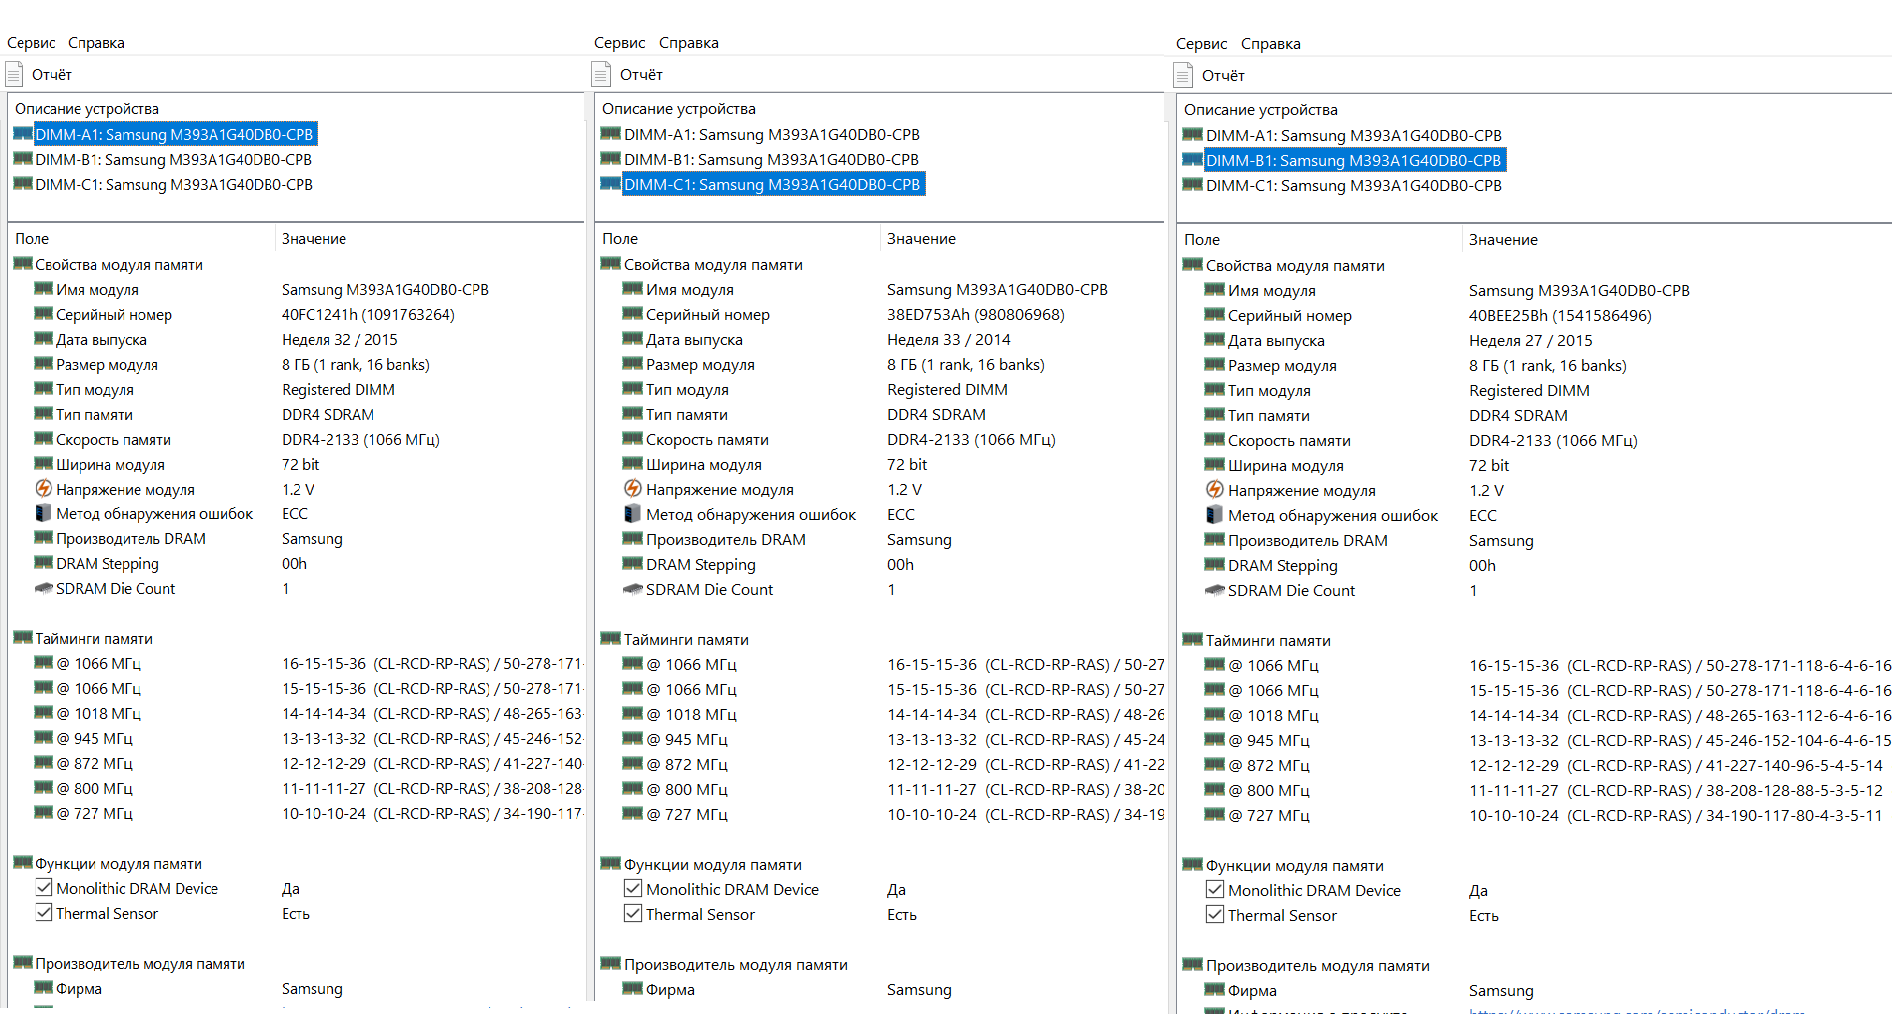This screenshot has width=1892, height=1017.
Task: Click the Отчёт button label in the left window
Action: [52, 75]
